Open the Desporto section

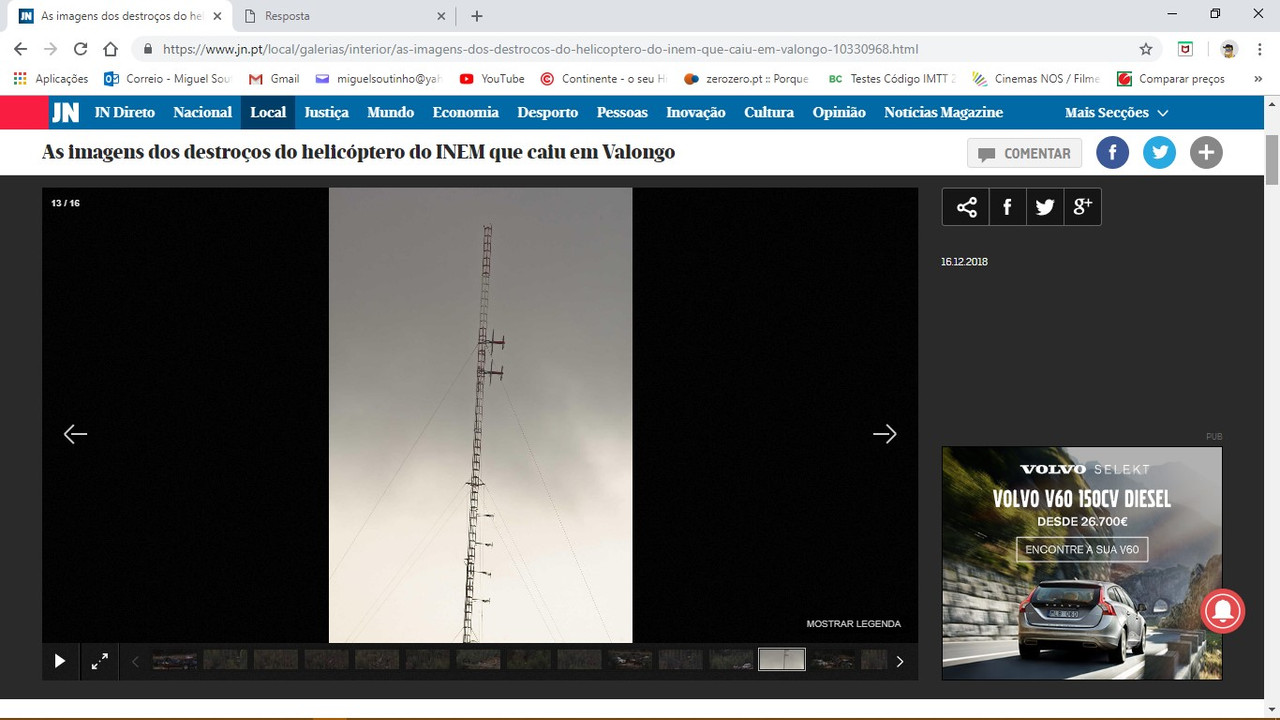coord(548,113)
